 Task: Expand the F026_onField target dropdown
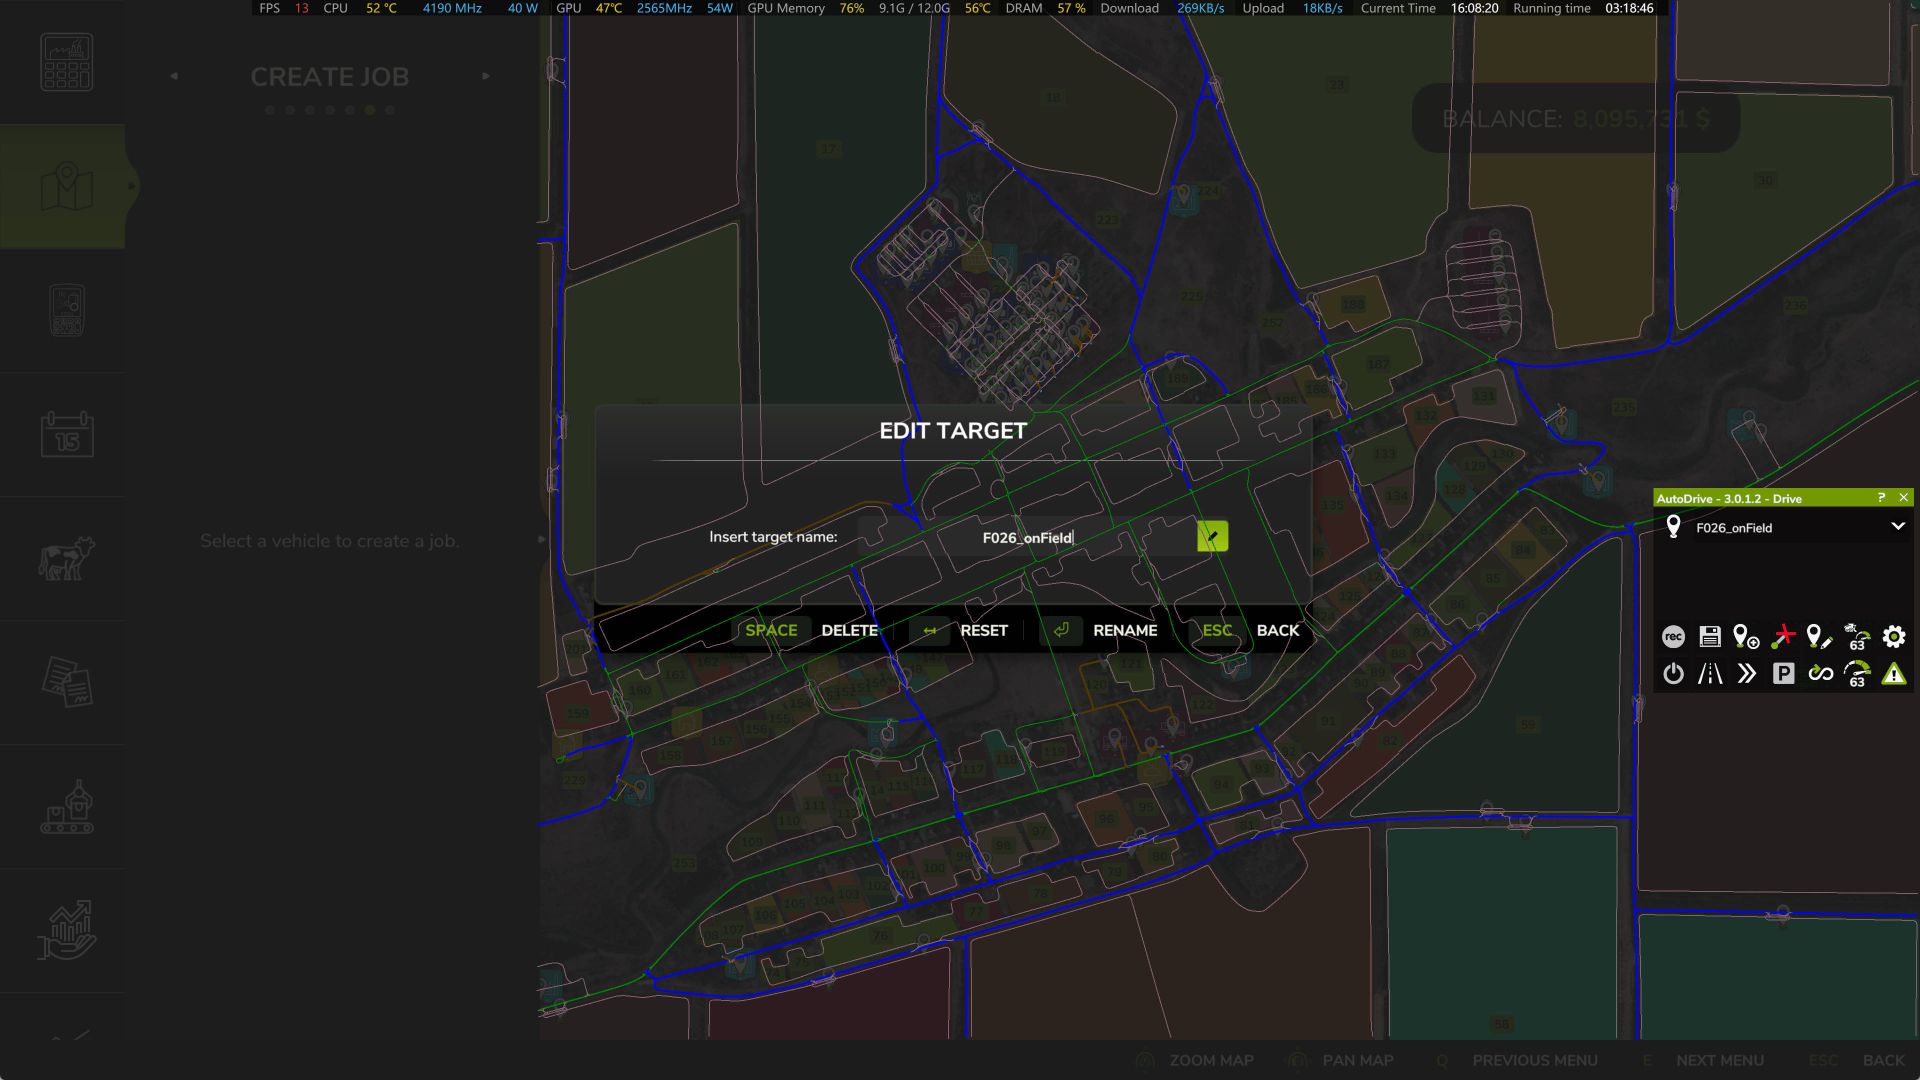click(1898, 527)
